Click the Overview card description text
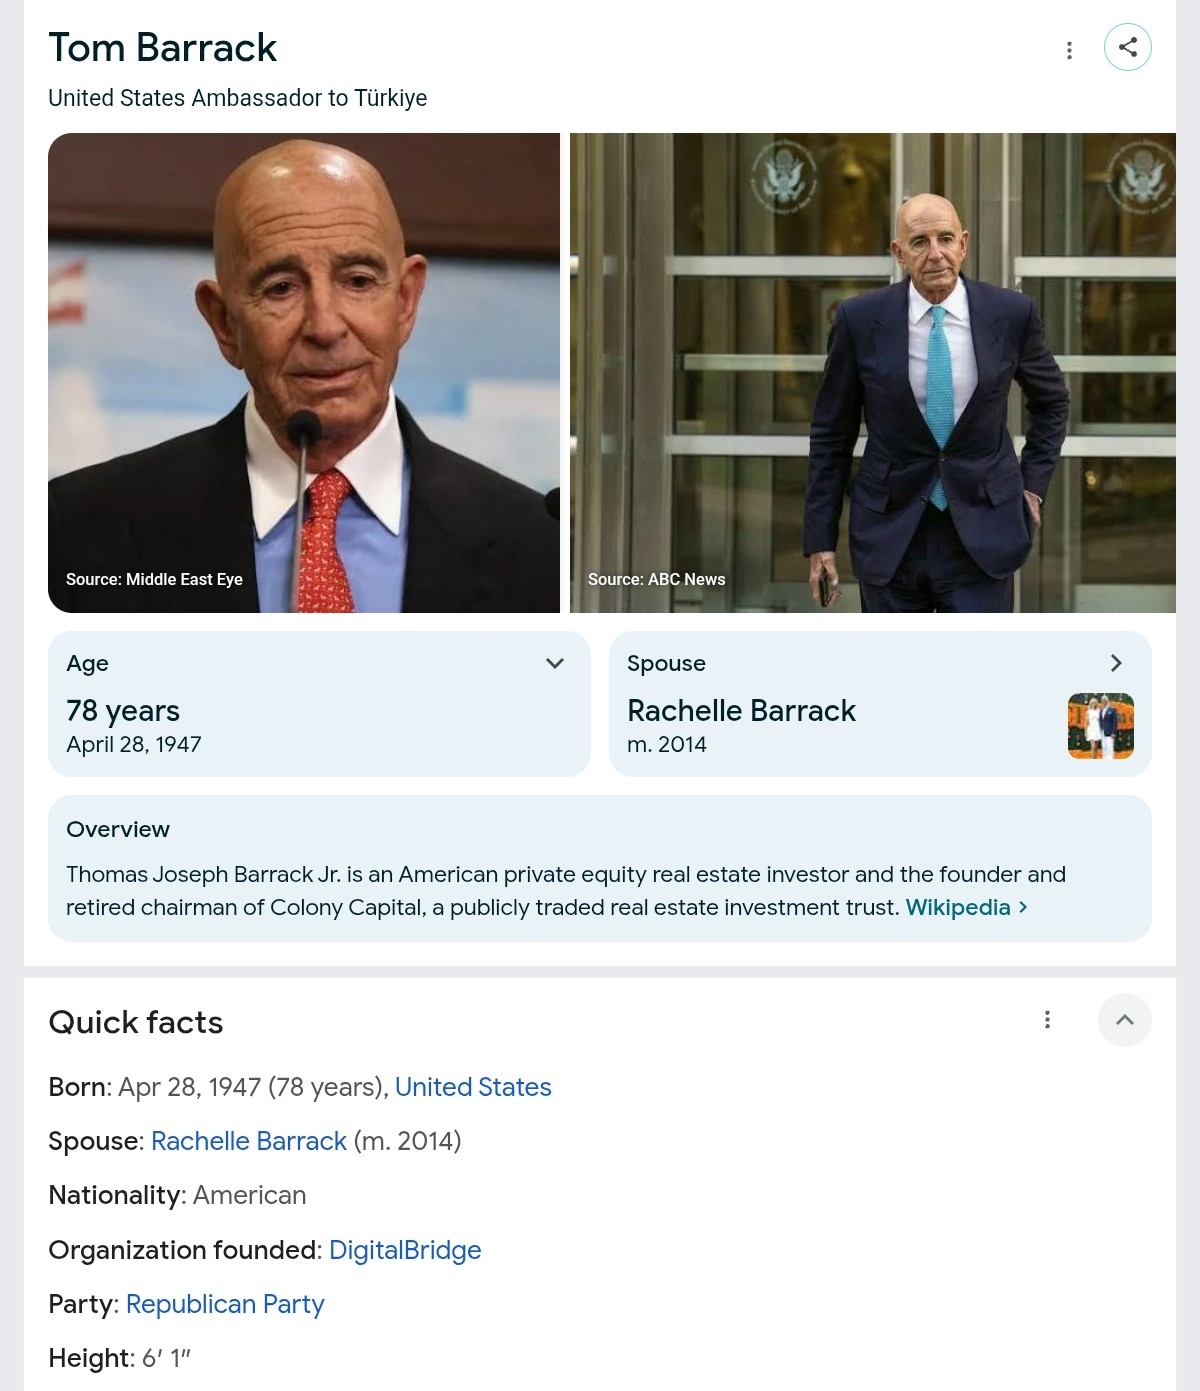The height and width of the screenshot is (1391, 1200). pos(565,890)
